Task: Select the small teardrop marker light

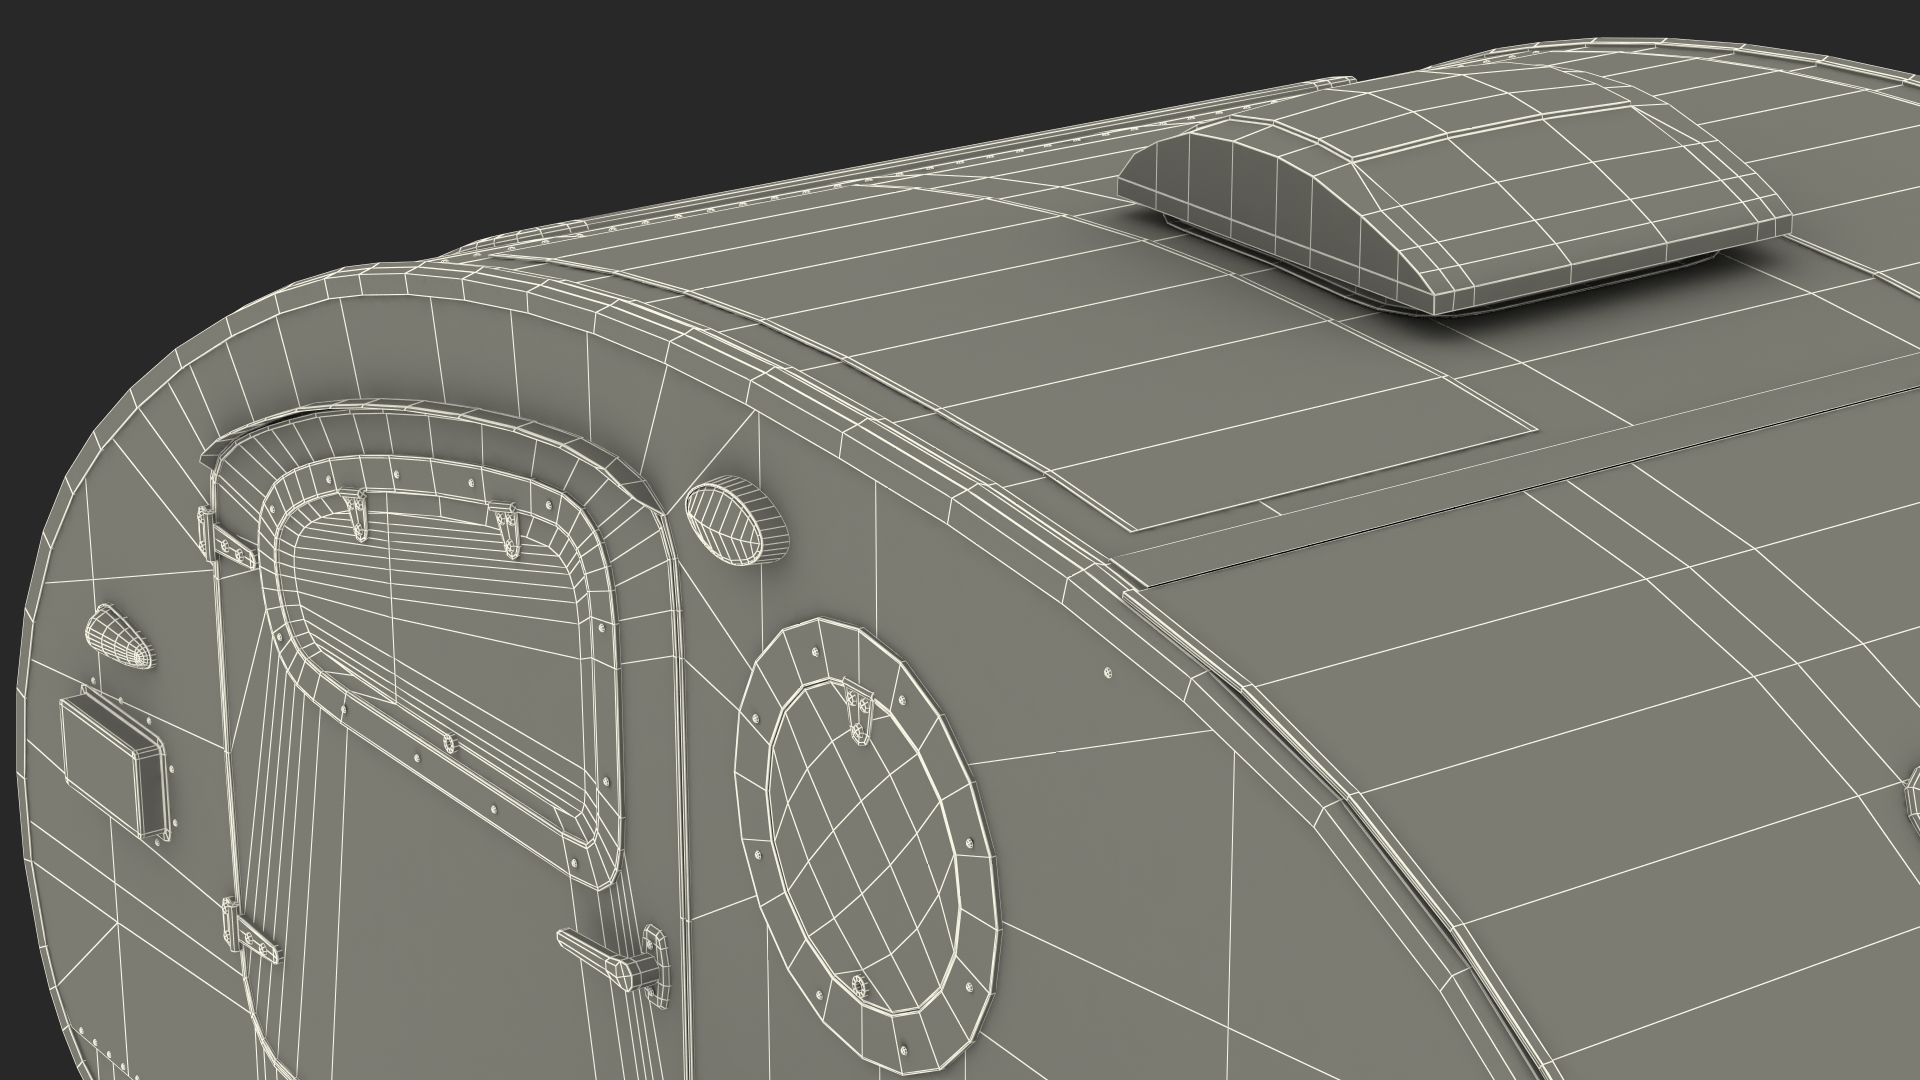Action: pyautogui.click(x=119, y=636)
